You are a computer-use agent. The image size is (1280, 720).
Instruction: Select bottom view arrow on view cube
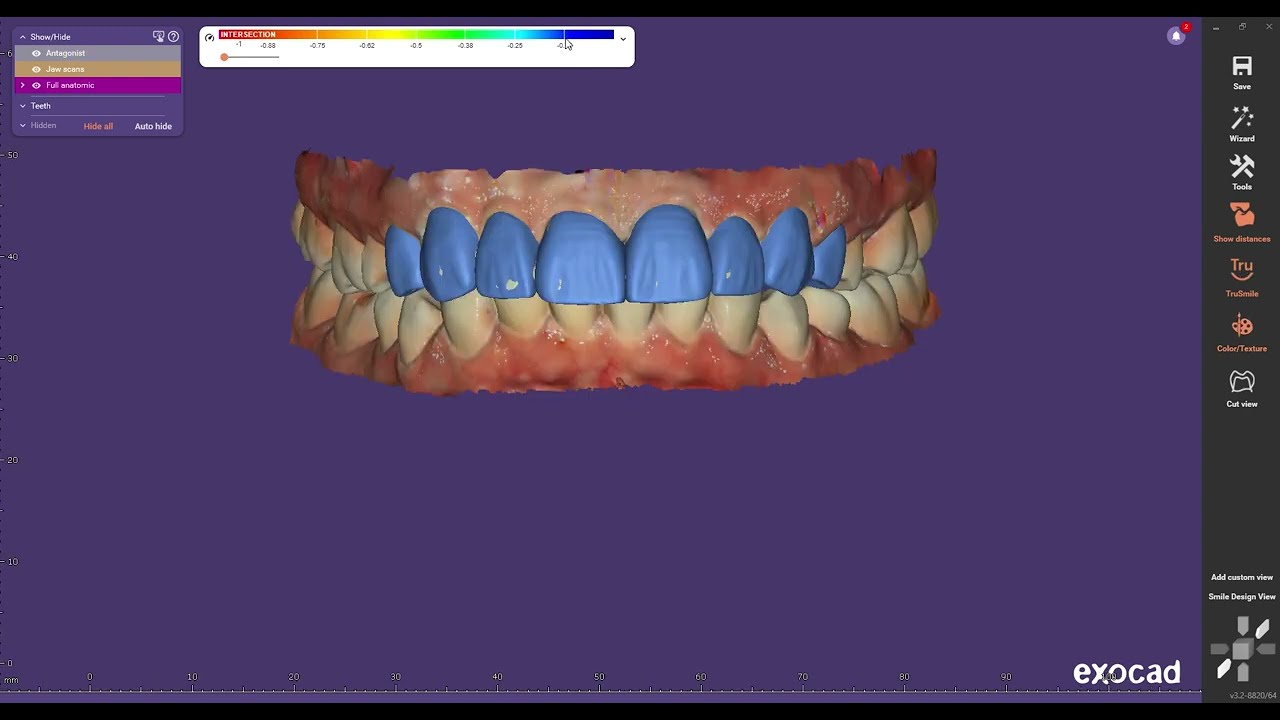[x=1242, y=672]
